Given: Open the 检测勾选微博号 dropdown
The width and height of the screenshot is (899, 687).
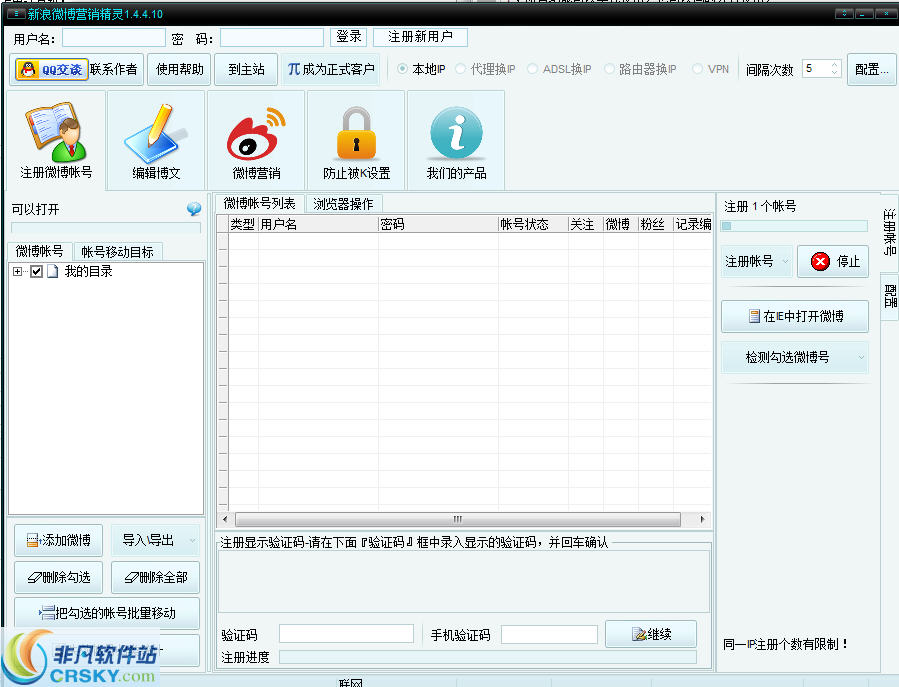Looking at the screenshot, I should pyautogui.click(x=795, y=357).
